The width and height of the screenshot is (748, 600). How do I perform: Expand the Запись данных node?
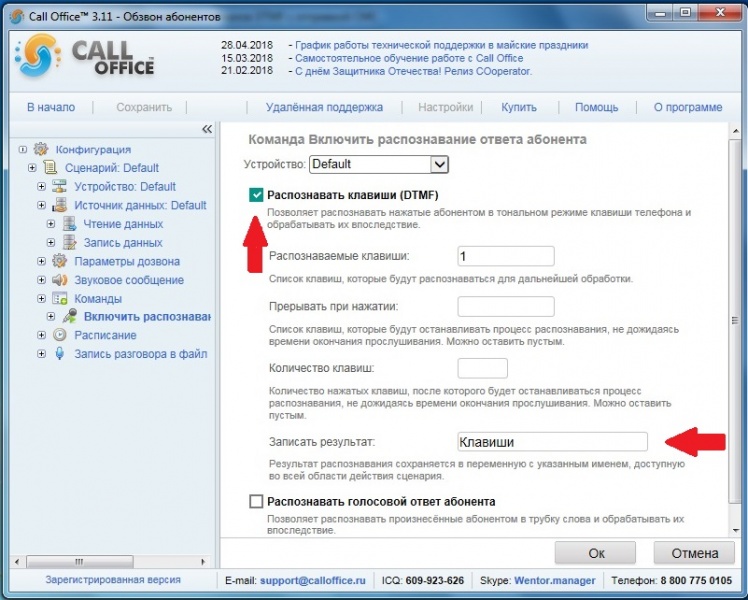(x=51, y=242)
